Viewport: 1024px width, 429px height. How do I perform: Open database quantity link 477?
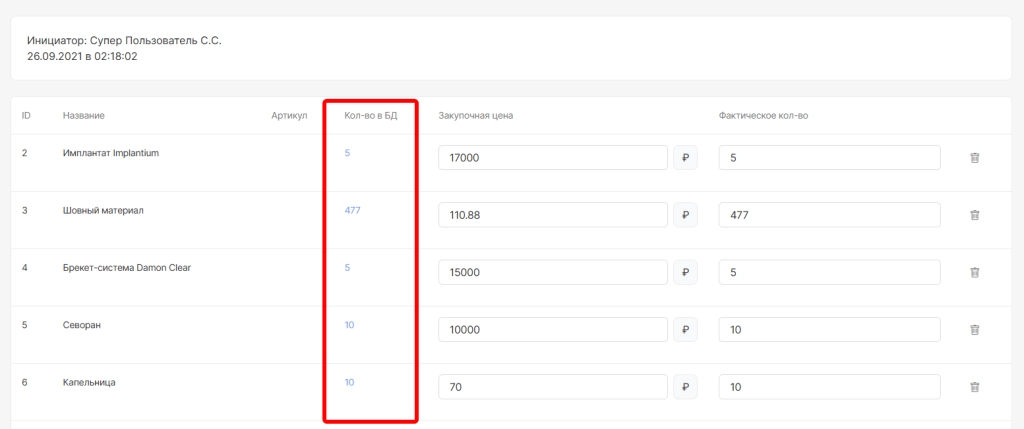coord(352,210)
